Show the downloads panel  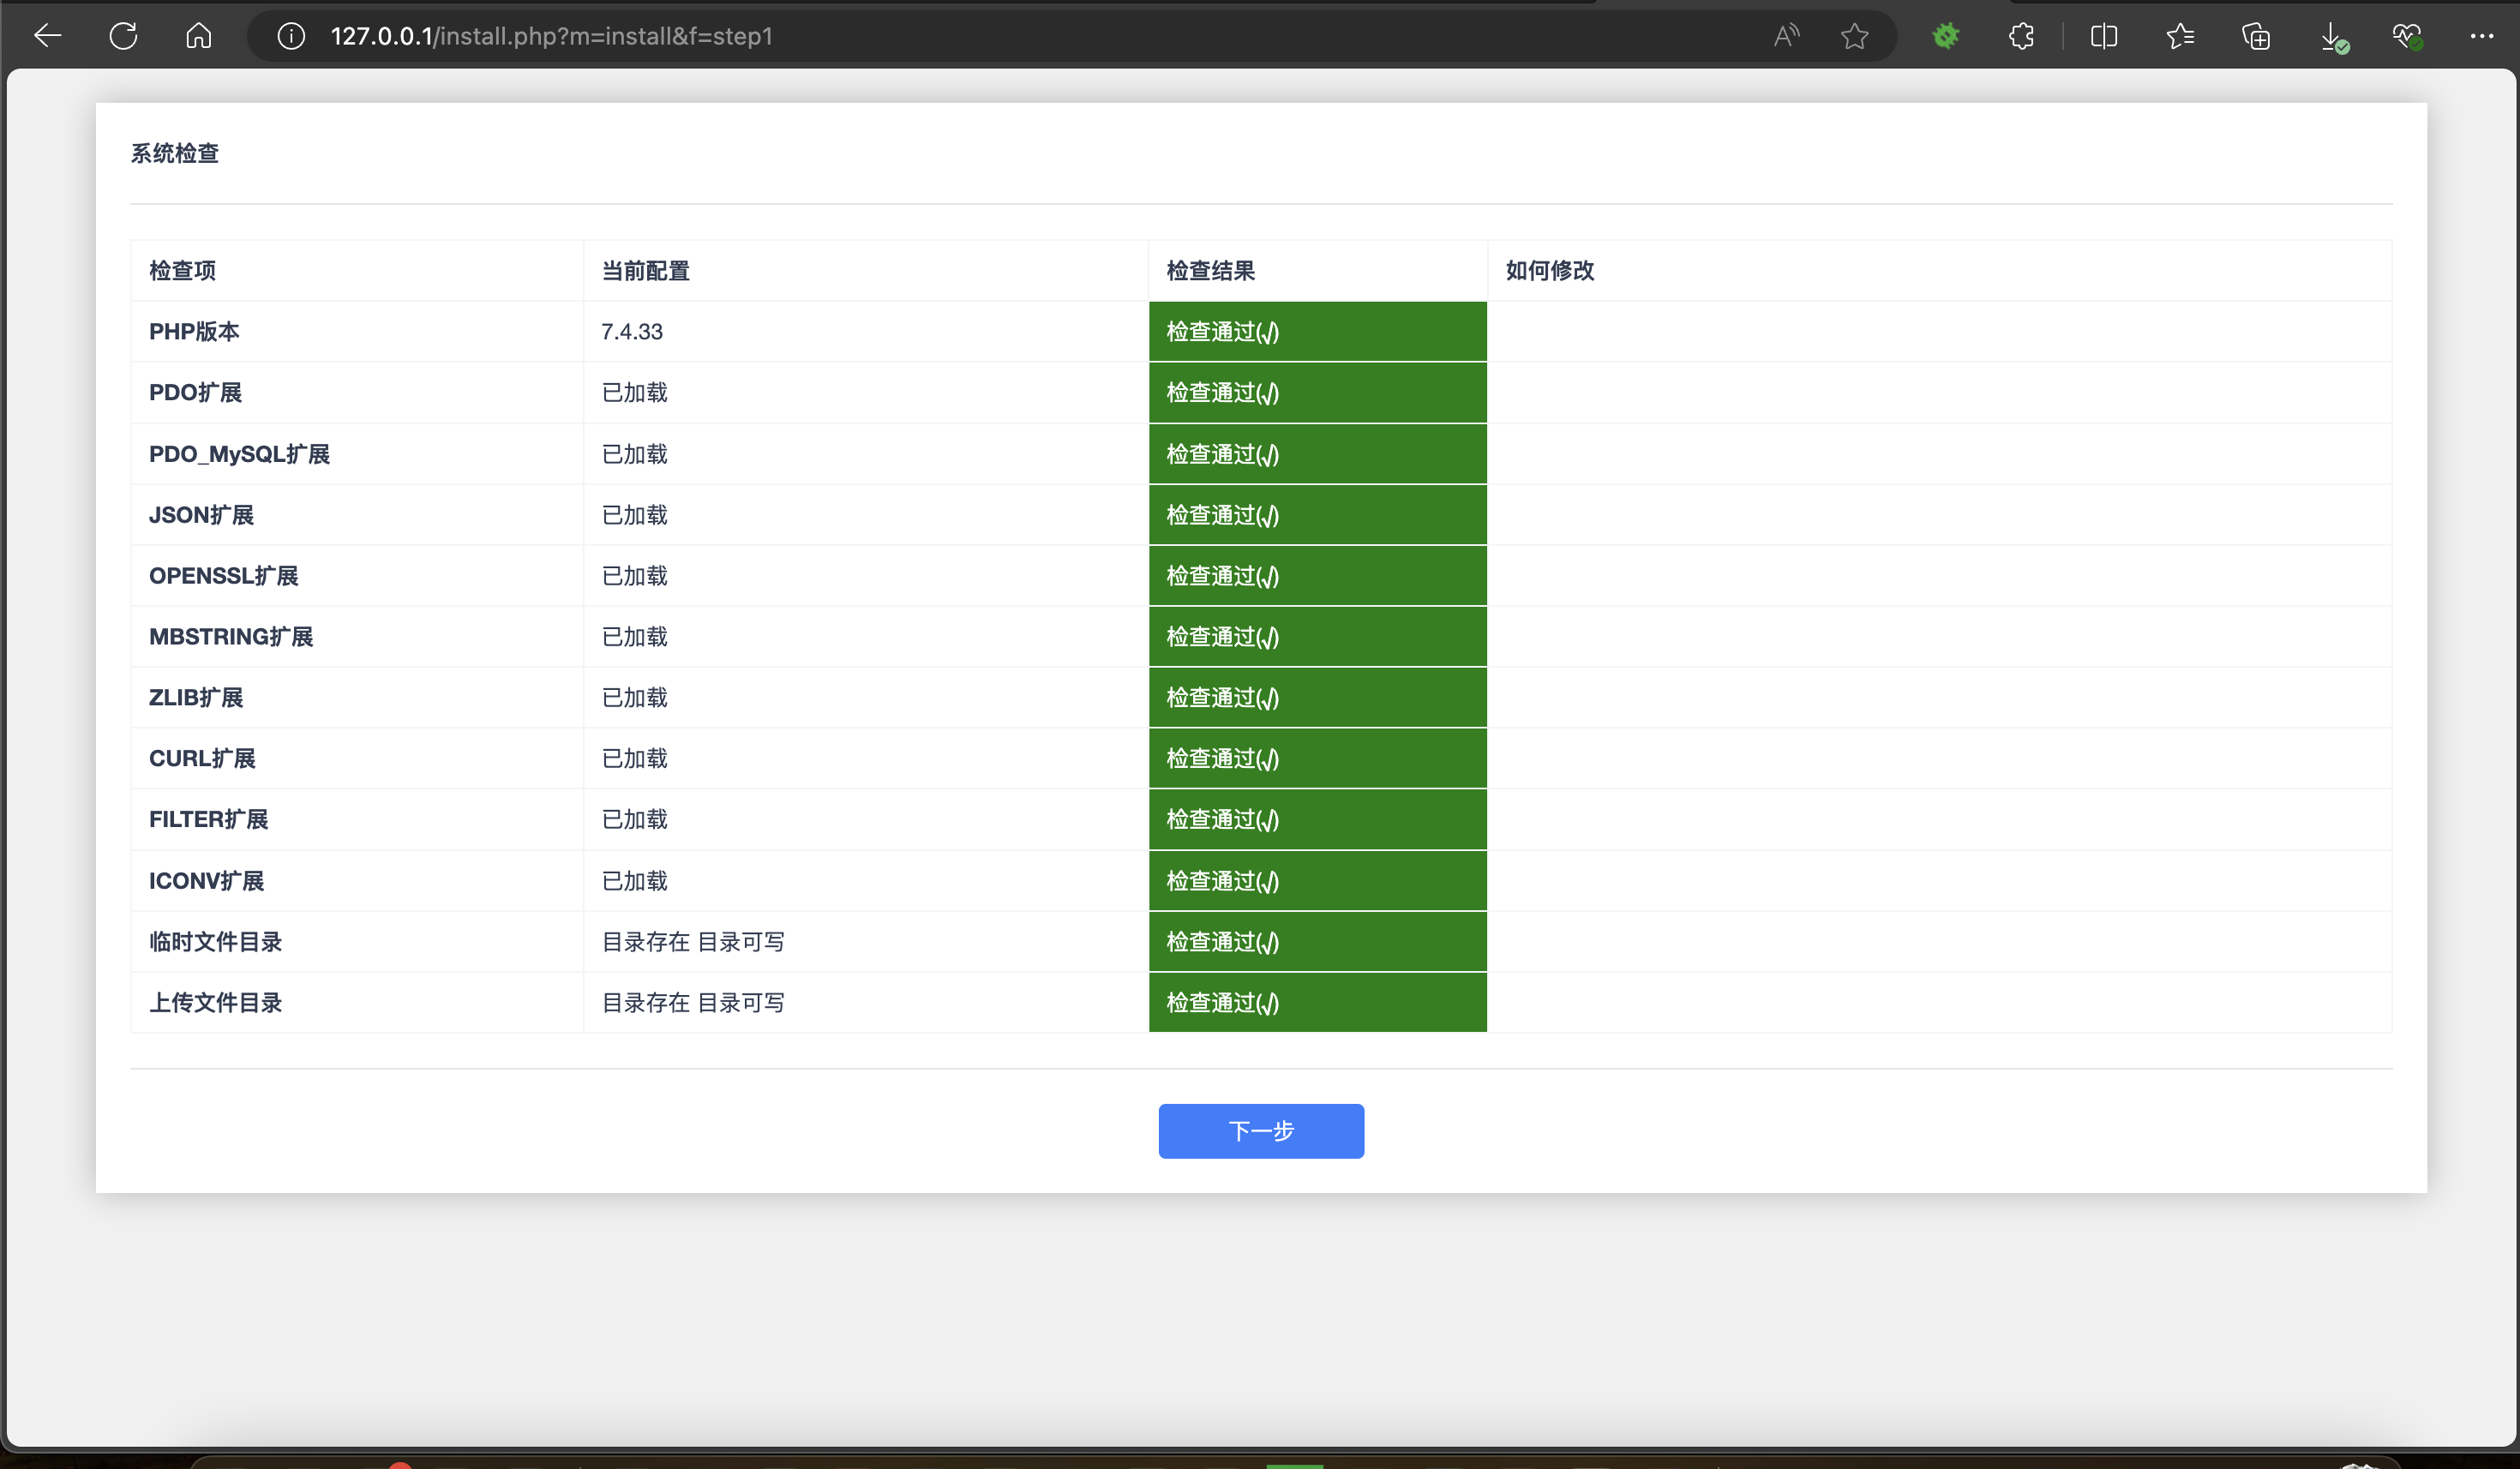[2332, 37]
